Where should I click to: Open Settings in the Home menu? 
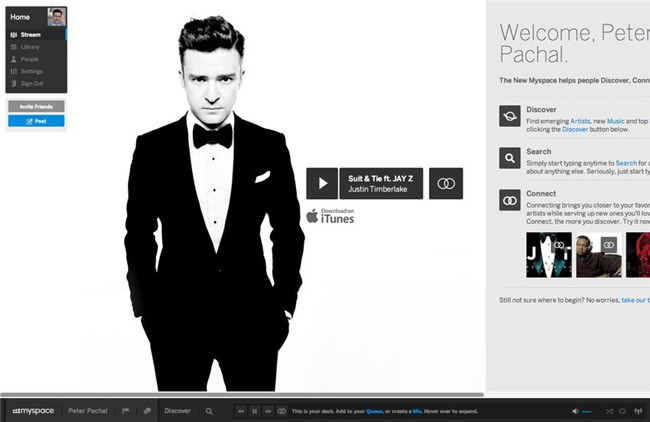point(32,71)
